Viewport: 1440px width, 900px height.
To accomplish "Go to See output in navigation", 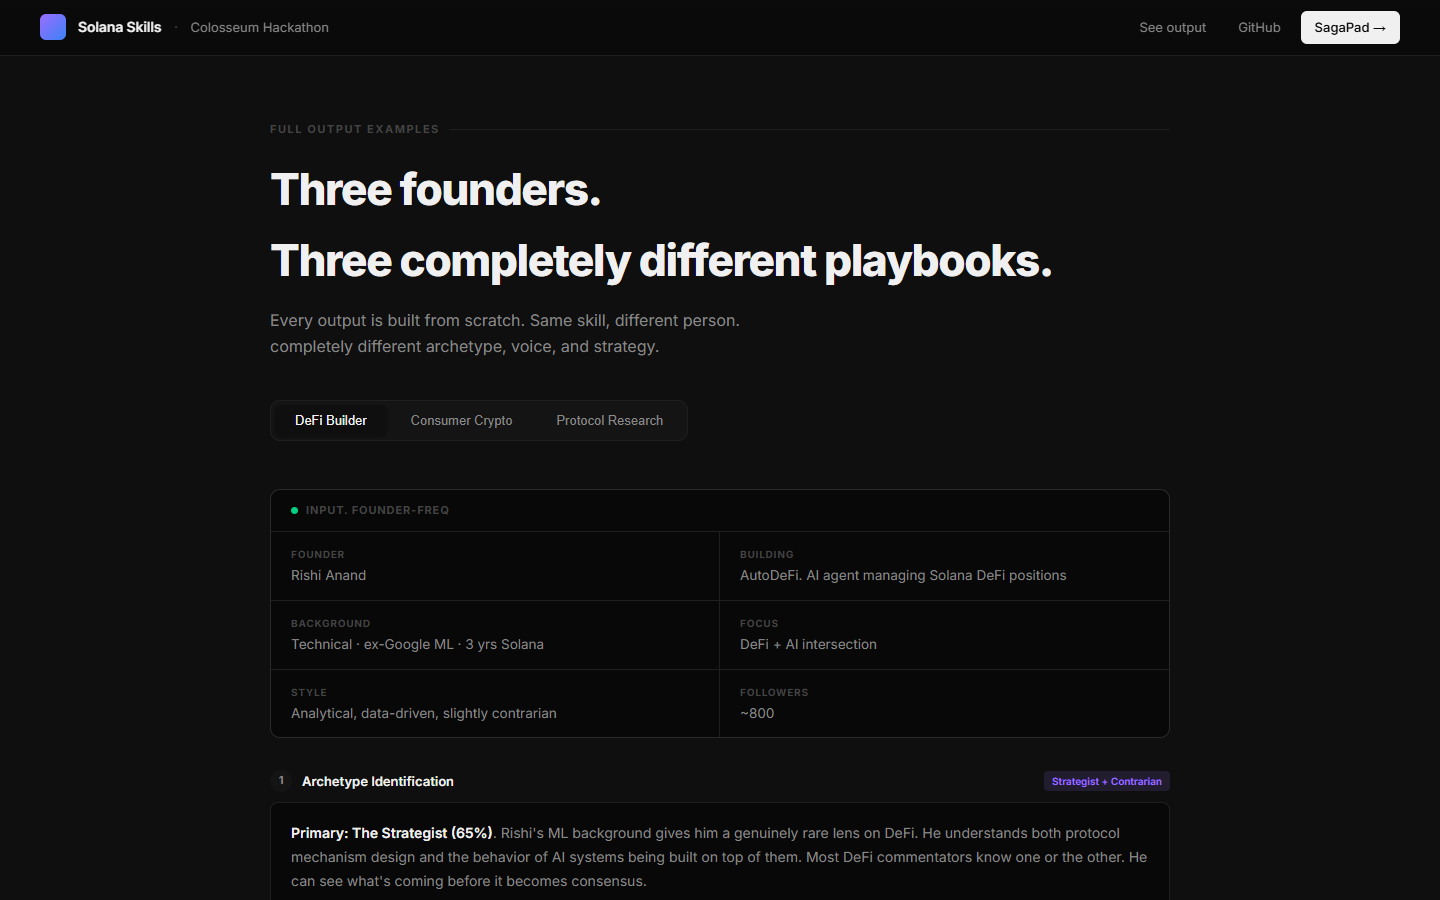I will 1172,27.
